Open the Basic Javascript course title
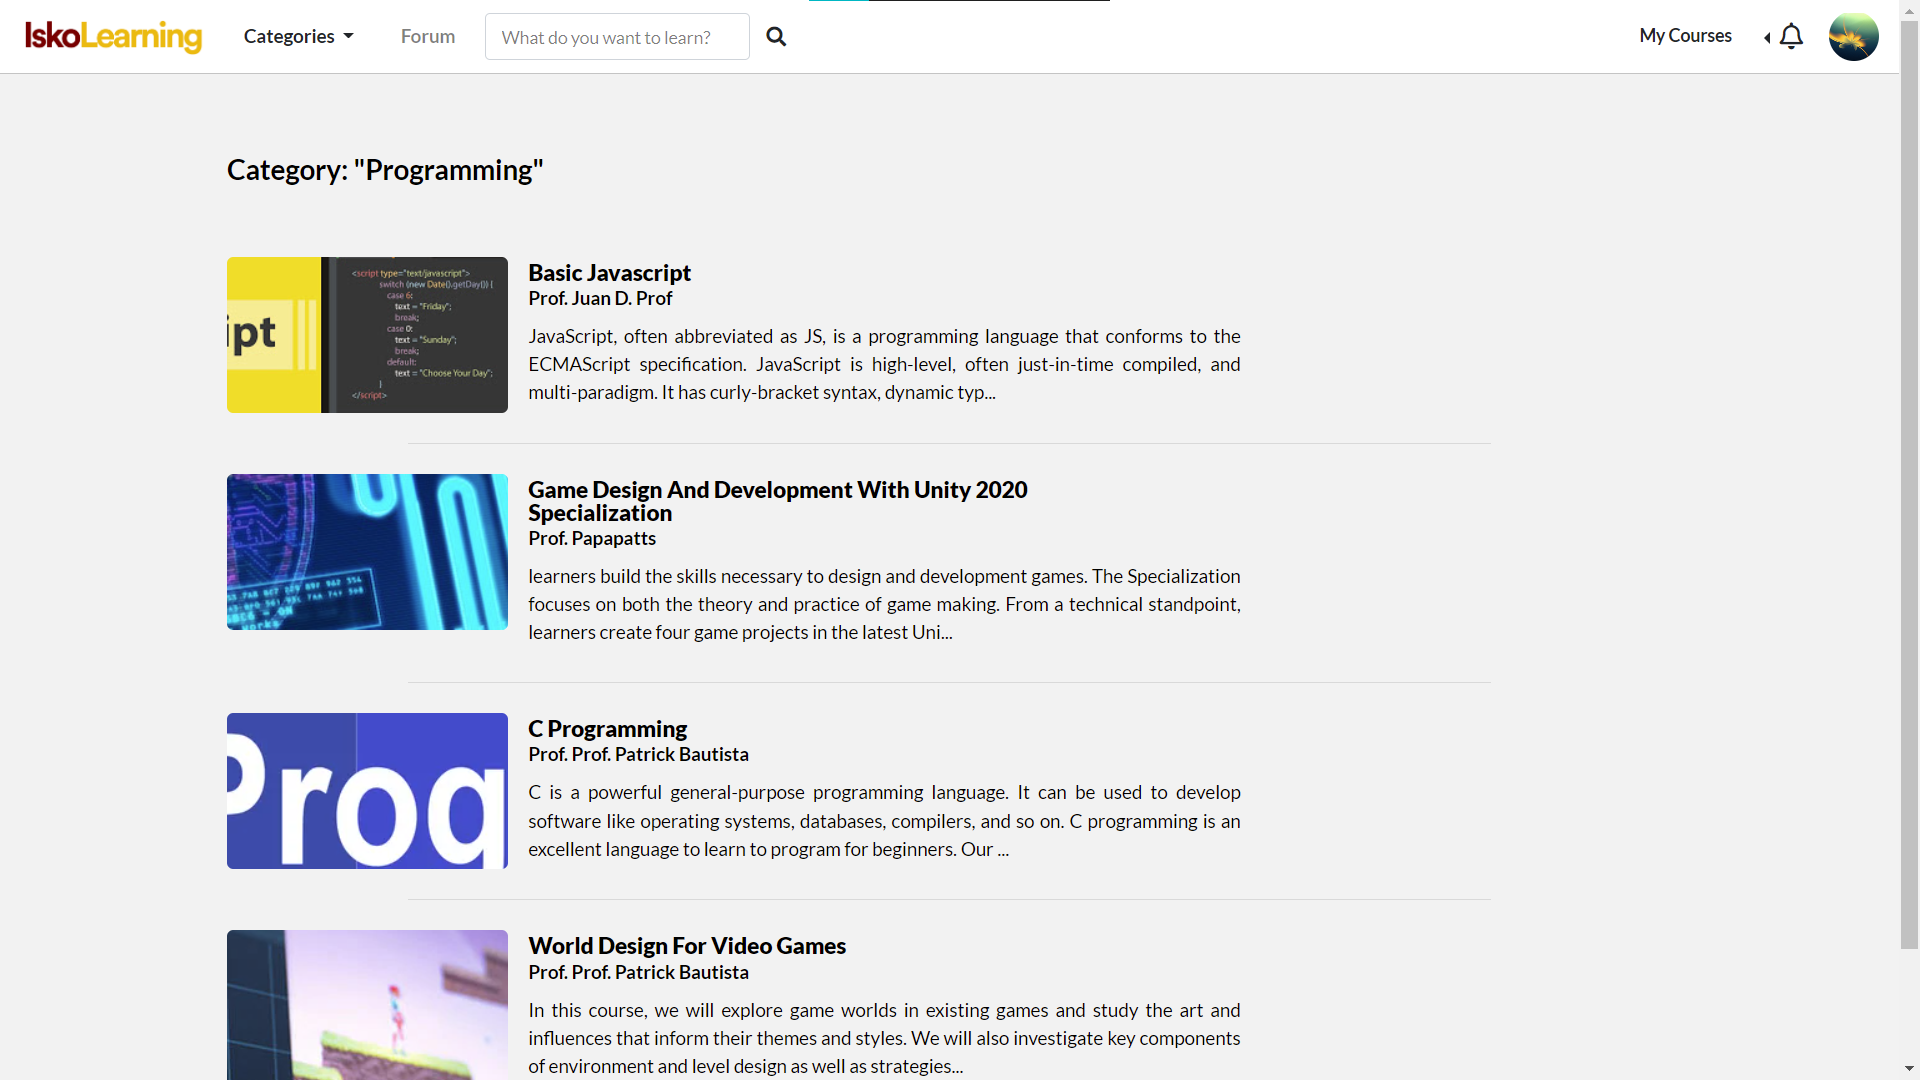 pyautogui.click(x=609, y=273)
